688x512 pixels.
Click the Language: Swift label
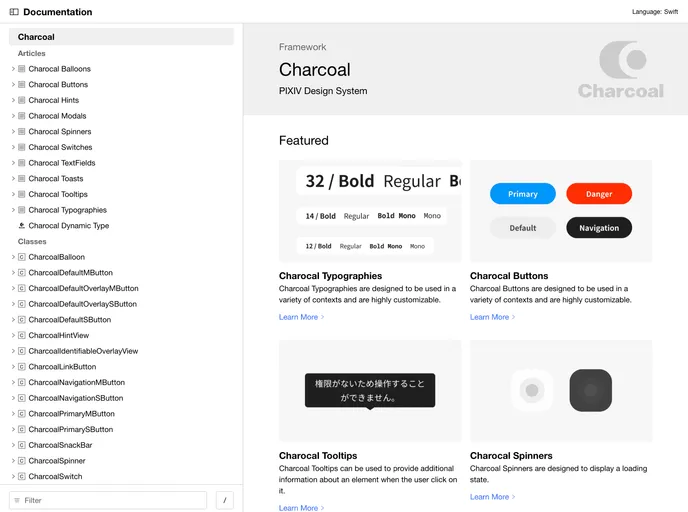(655, 12)
